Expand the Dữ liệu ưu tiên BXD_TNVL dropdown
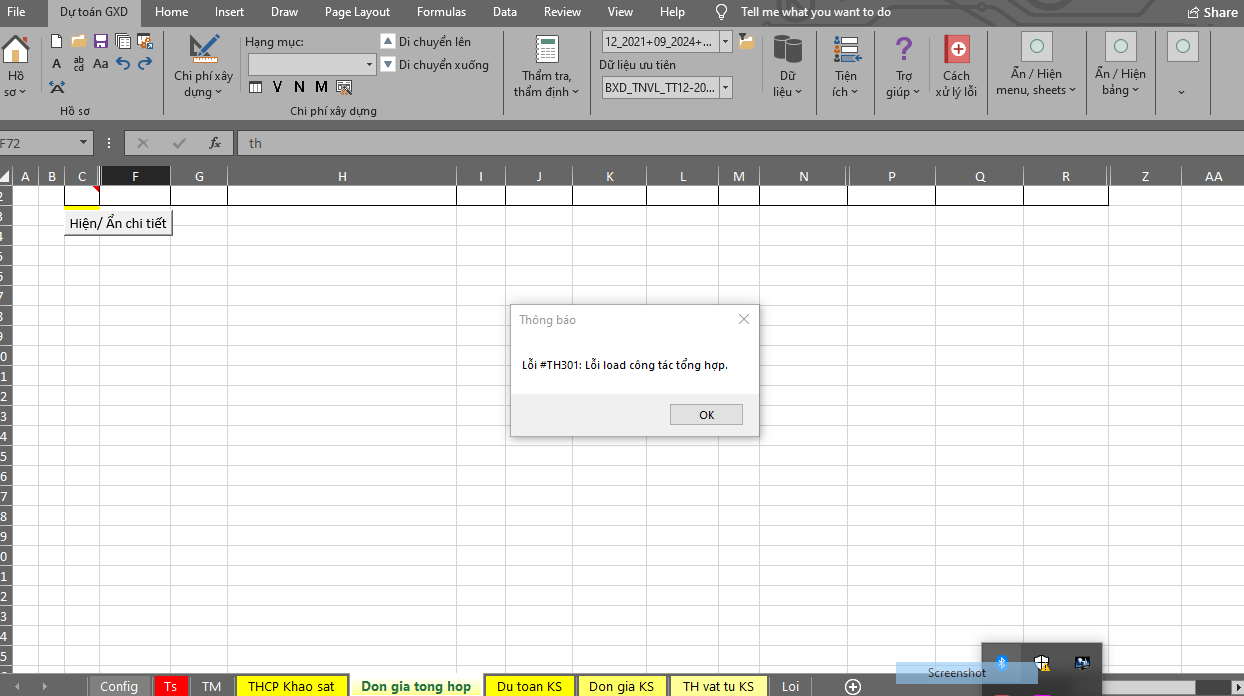Screen dimensions: 1244x696 point(725,88)
